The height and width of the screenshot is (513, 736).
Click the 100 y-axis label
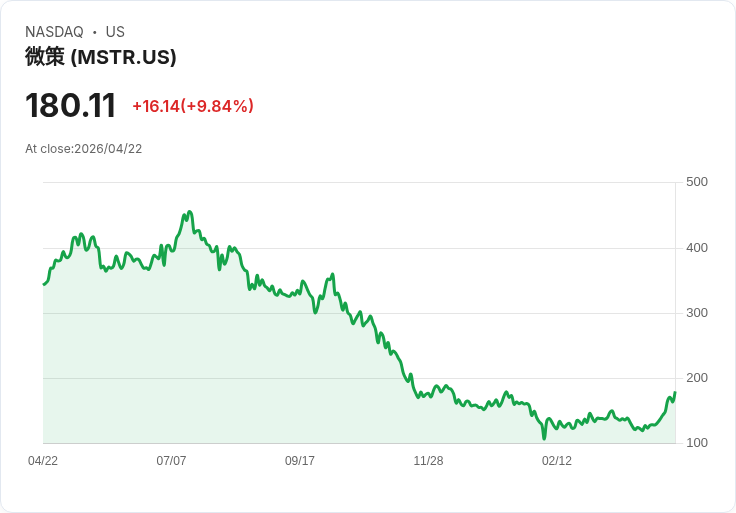click(x=697, y=443)
